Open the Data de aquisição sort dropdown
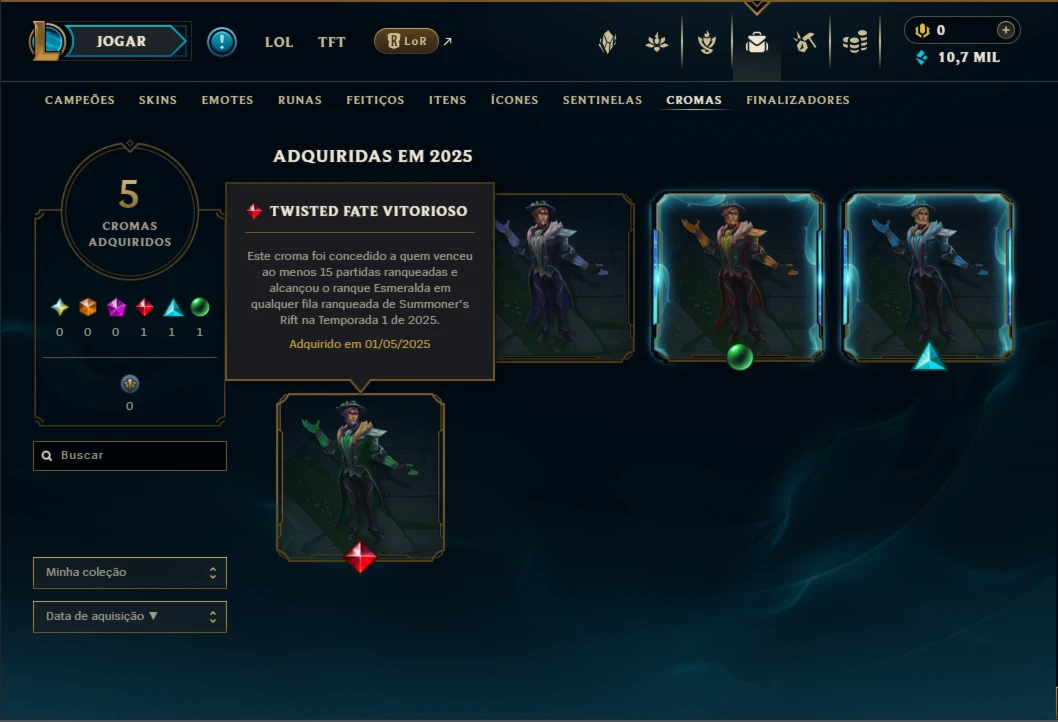1058x722 pixels. tap(130, 616)
